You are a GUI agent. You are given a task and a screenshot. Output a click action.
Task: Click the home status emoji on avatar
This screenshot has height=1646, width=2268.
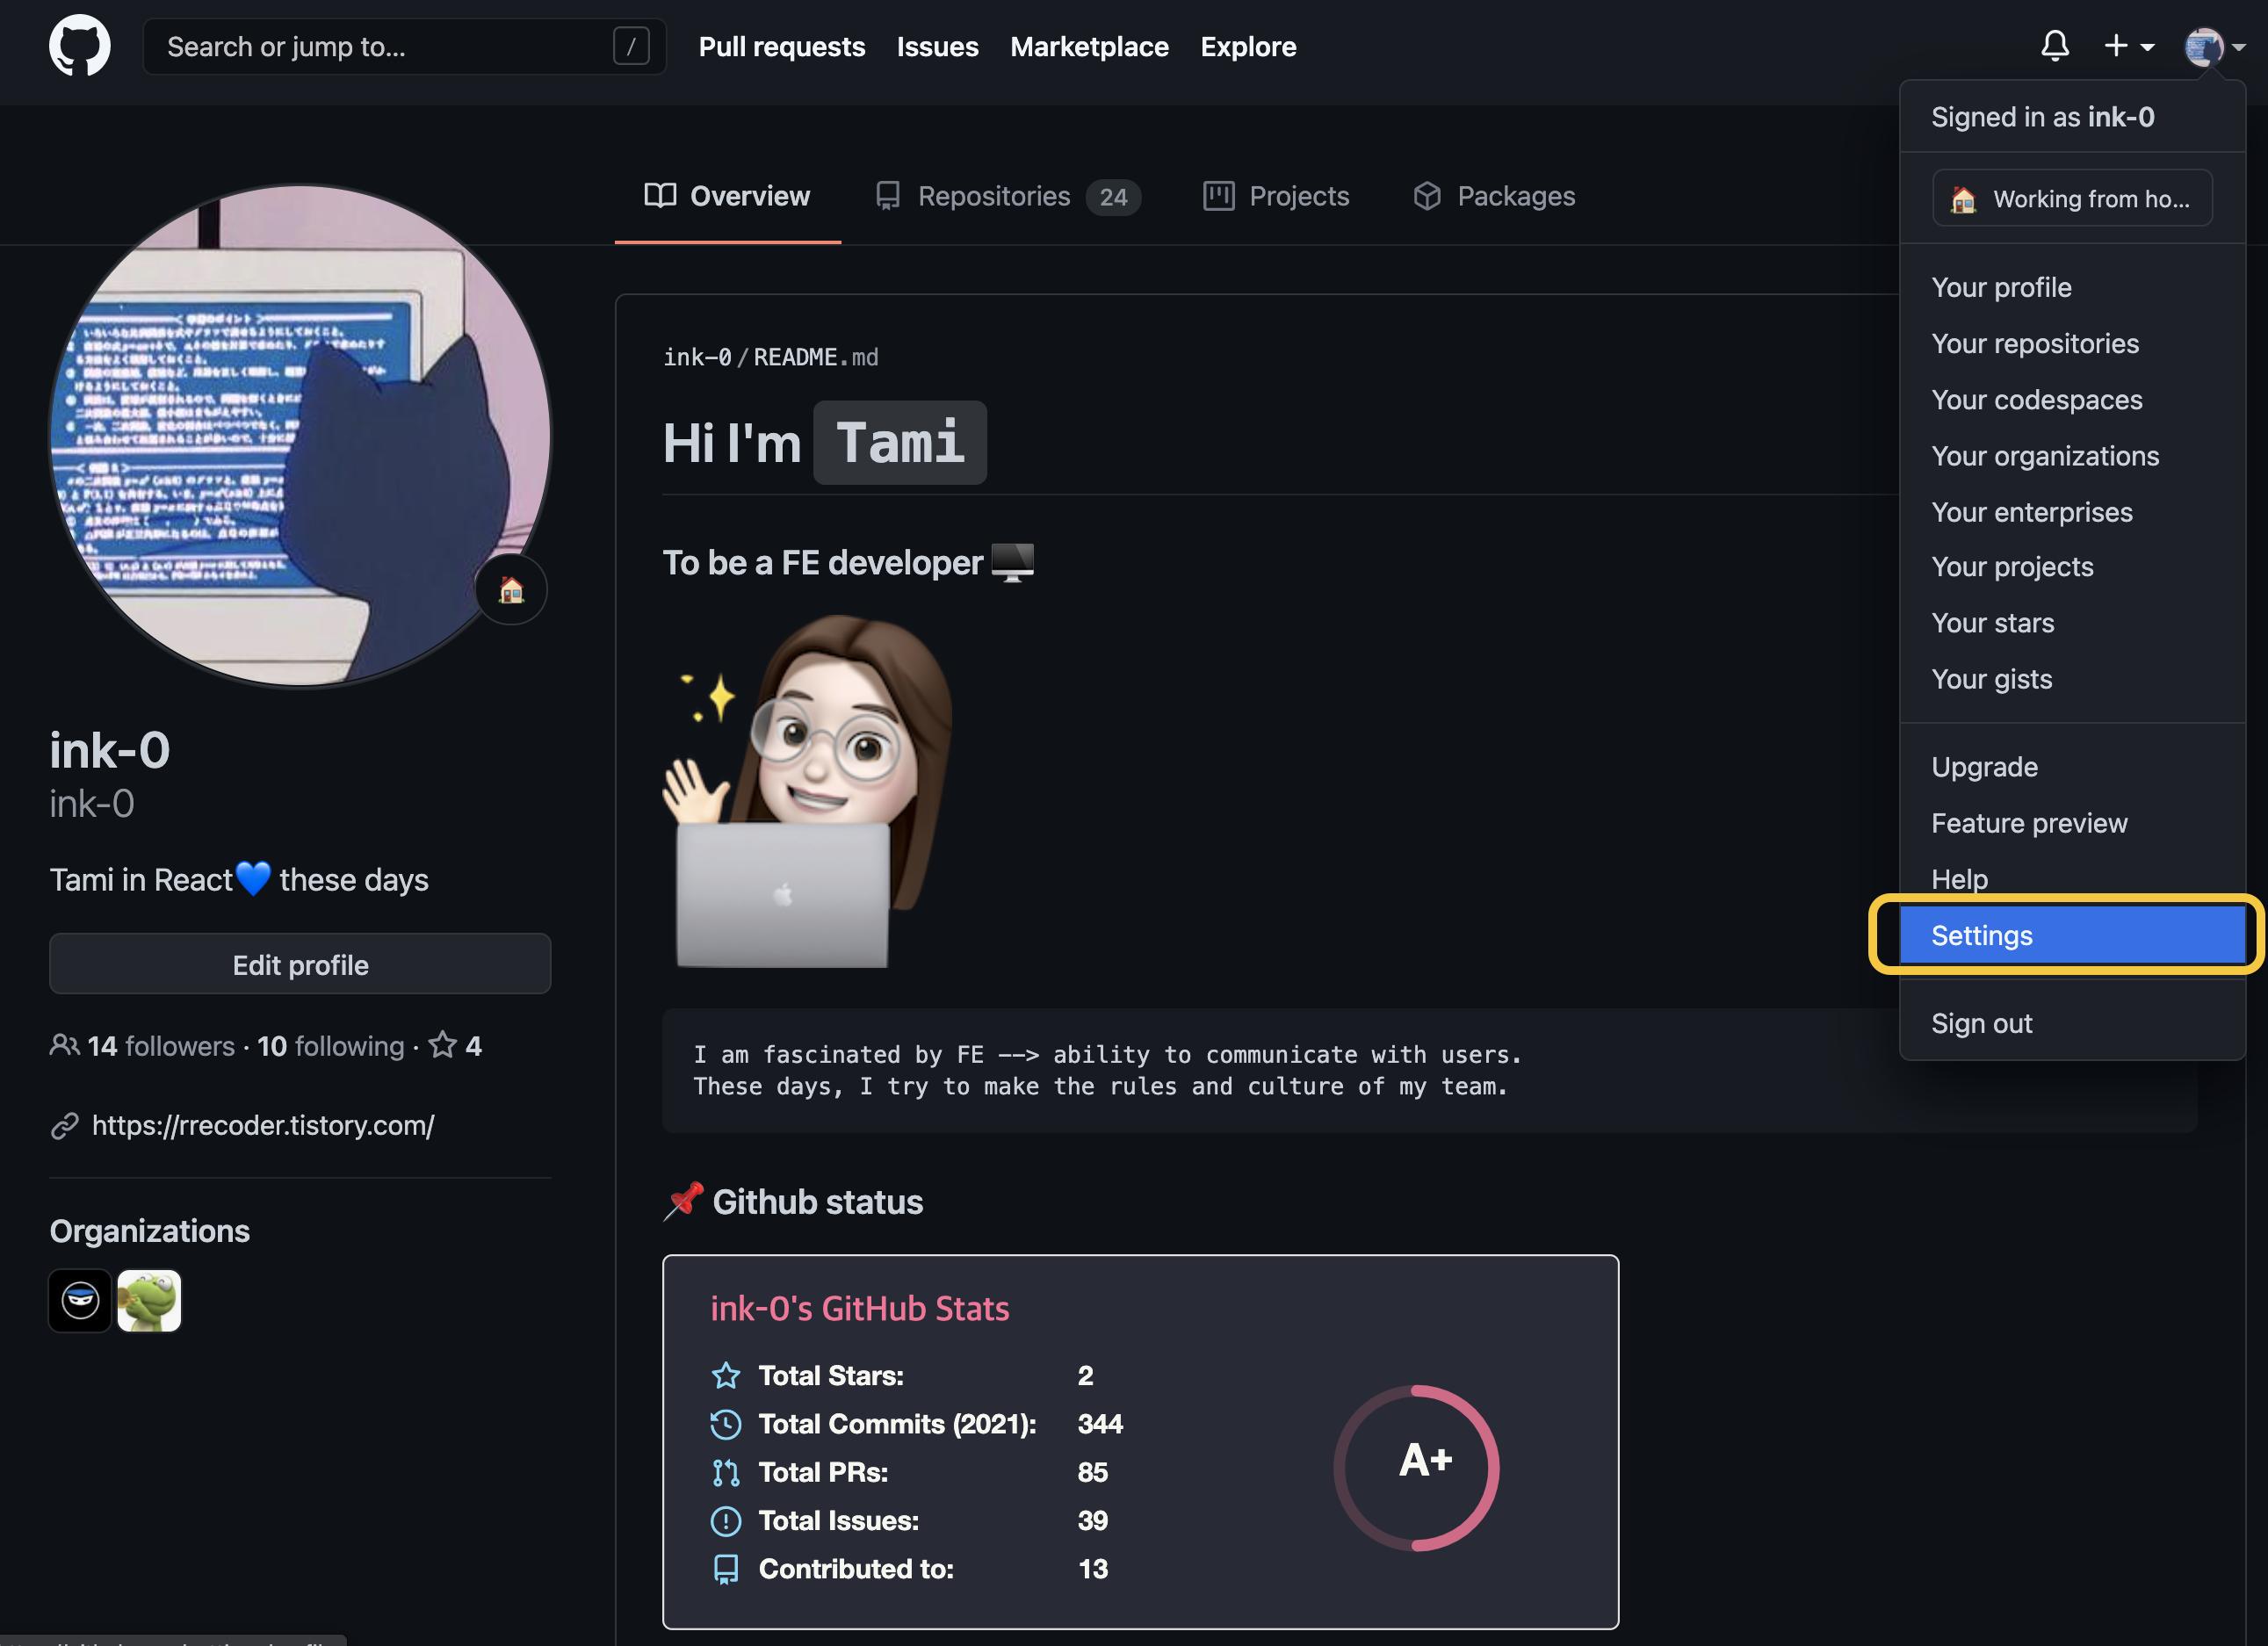(x=511, y=590)
